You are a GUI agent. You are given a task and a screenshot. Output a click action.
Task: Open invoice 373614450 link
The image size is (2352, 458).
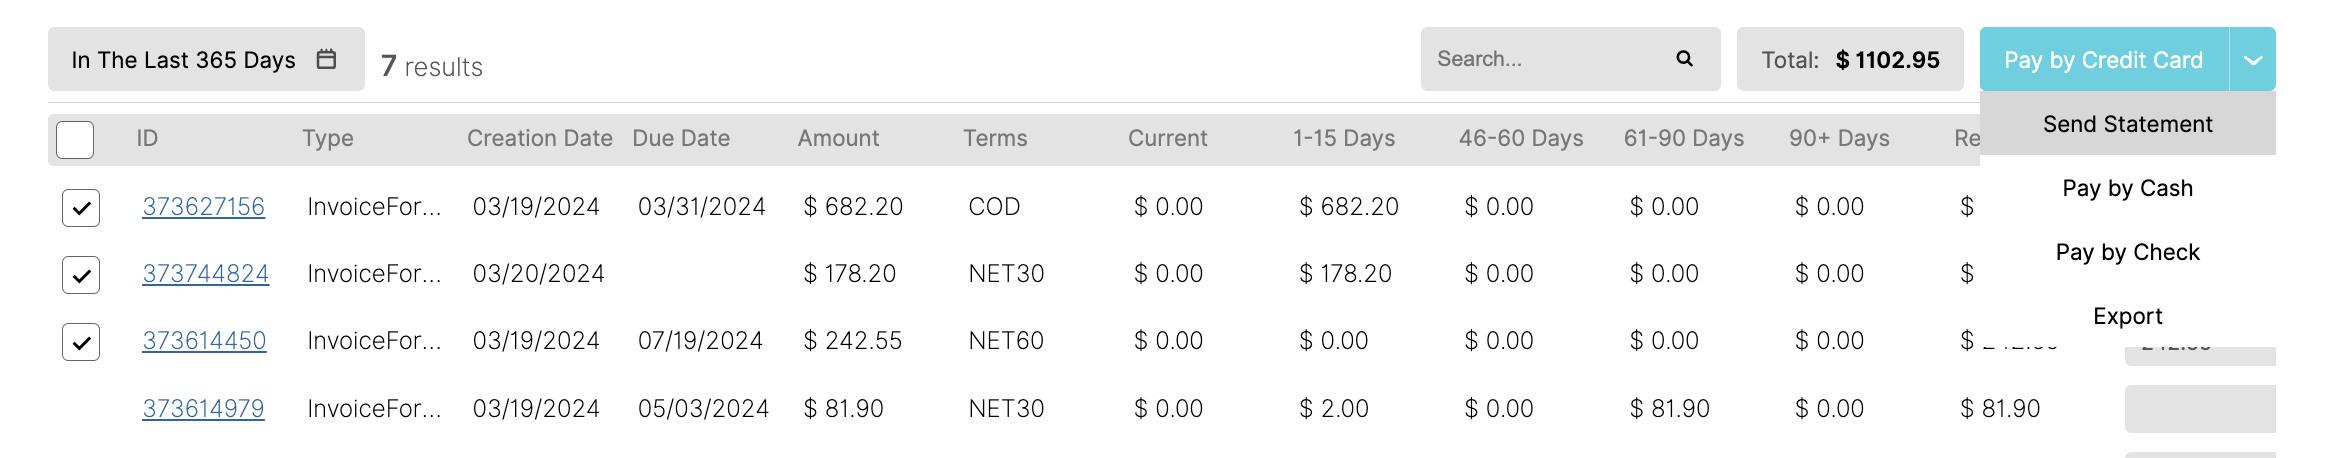click(x=204, y=341)
